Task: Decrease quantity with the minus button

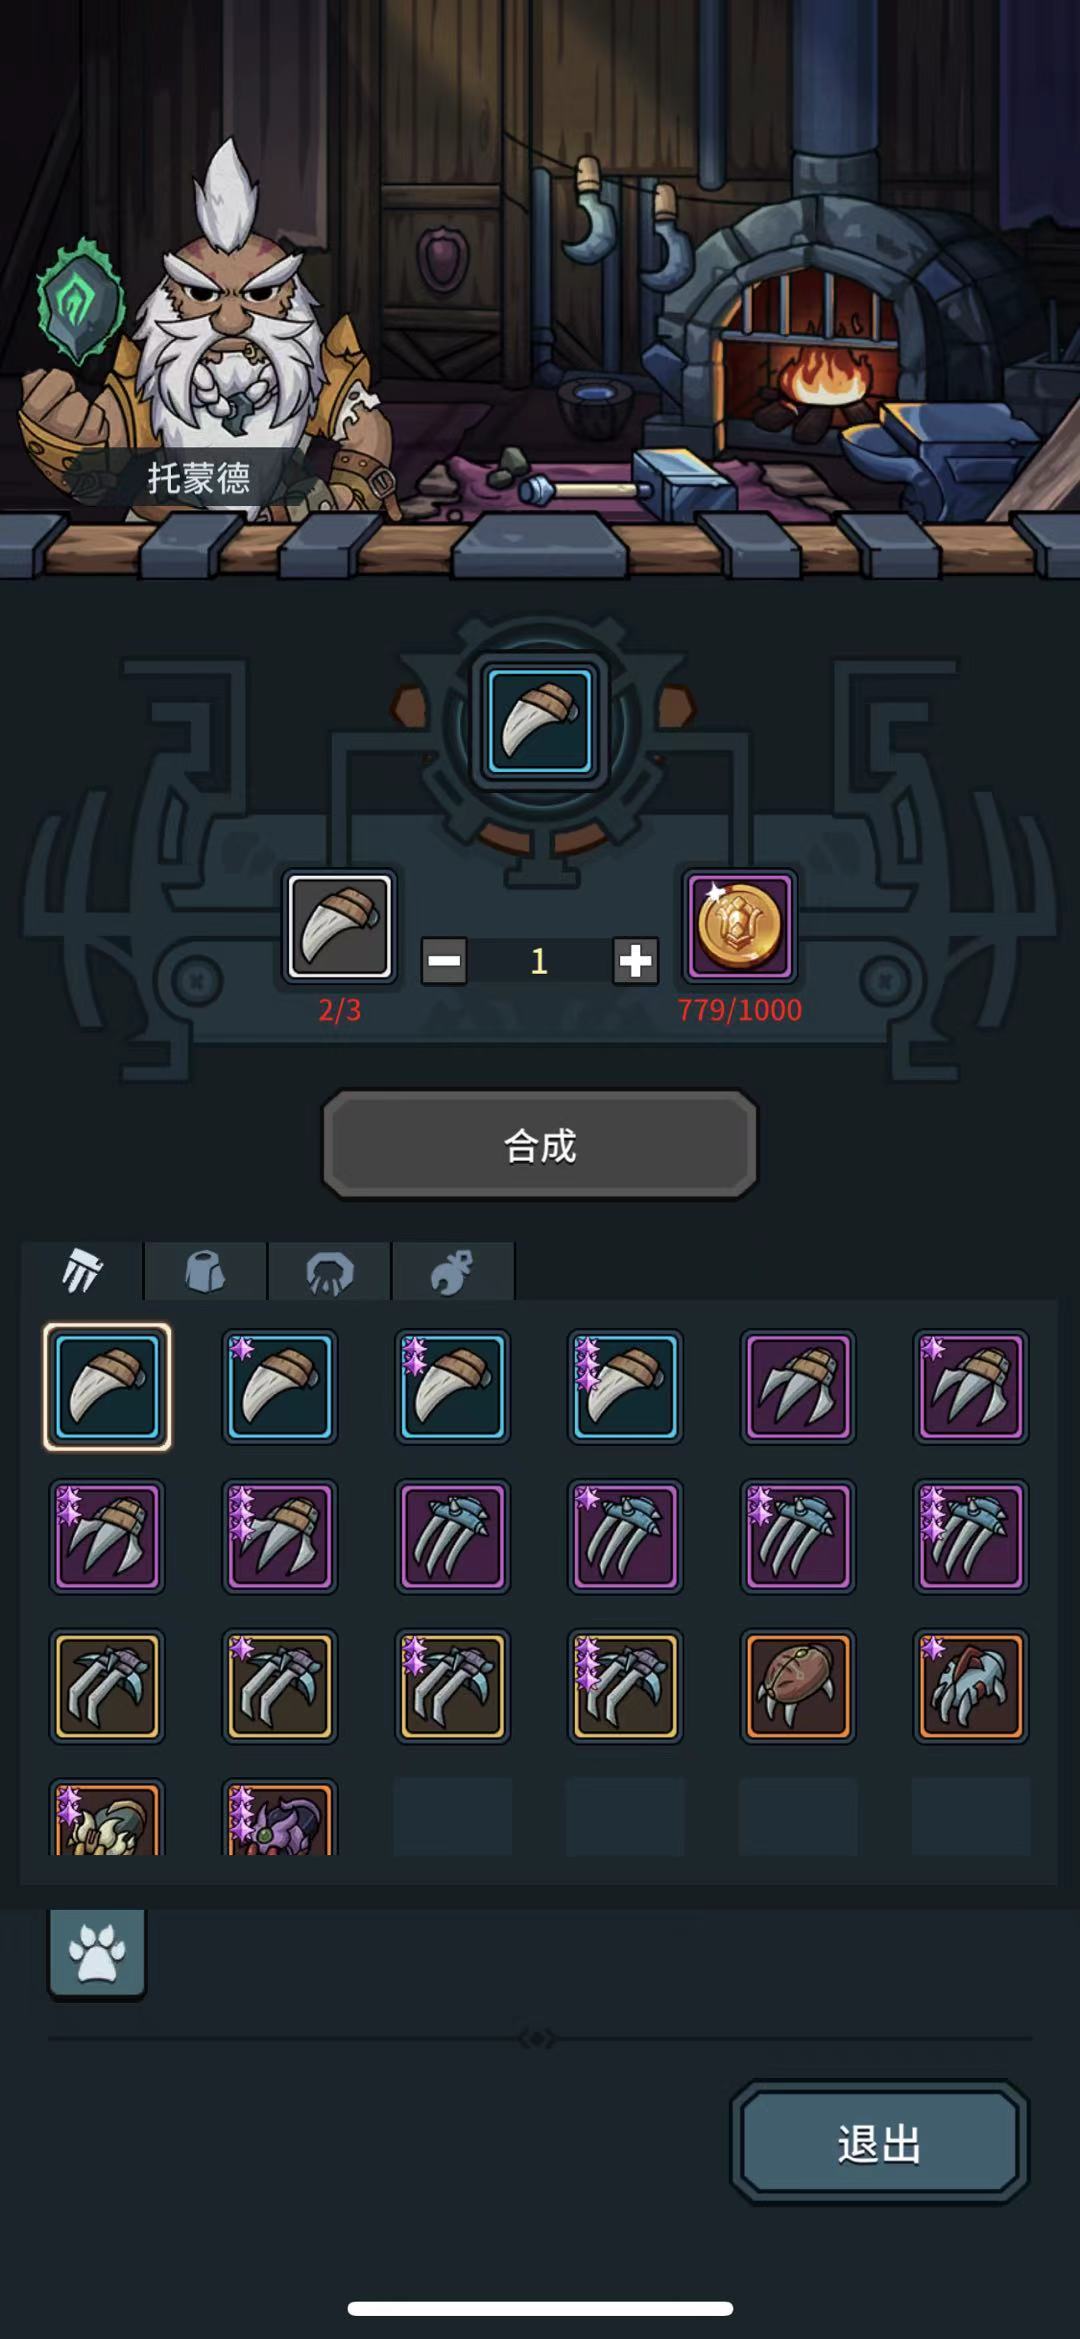Action: 444,961
